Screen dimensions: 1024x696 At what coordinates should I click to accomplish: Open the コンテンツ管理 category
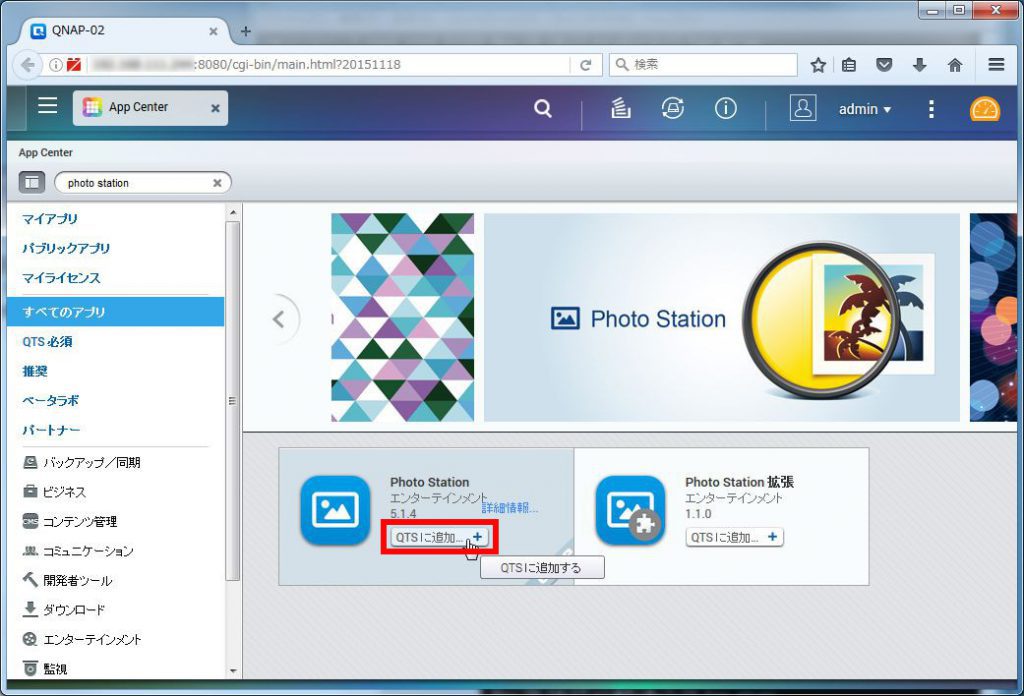point(70,521)
